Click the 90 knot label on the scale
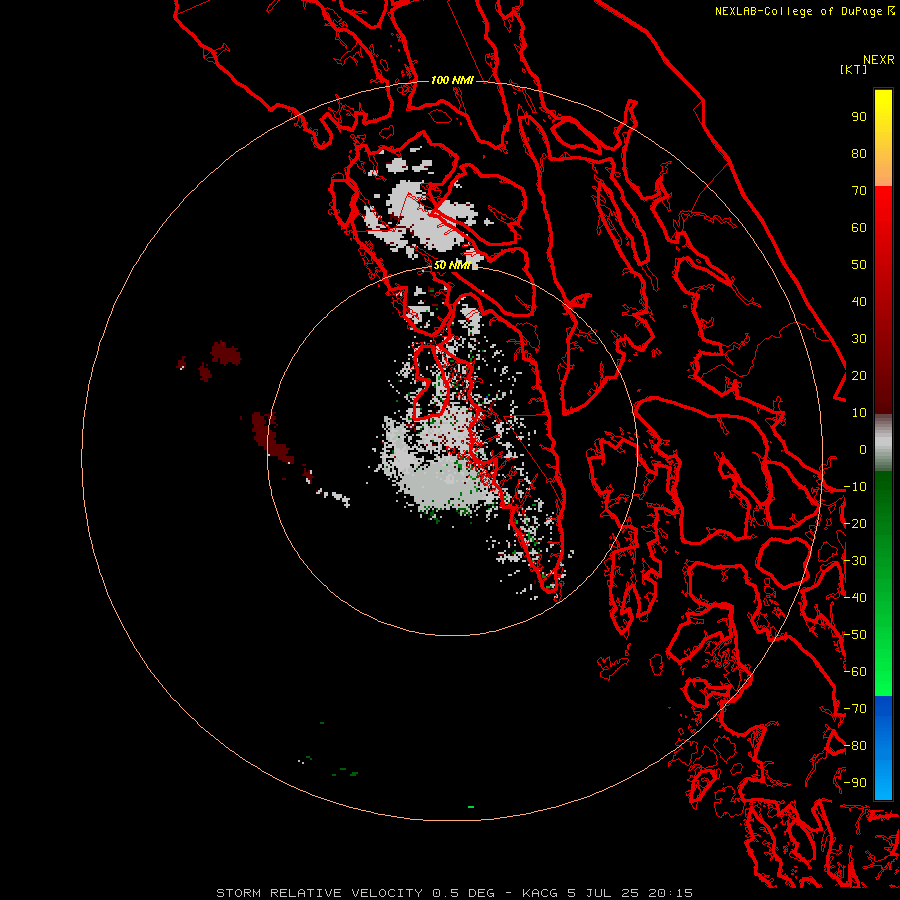The width and height of the screenshot is (900, 900). pyautogui.click(x=859, y=117)
